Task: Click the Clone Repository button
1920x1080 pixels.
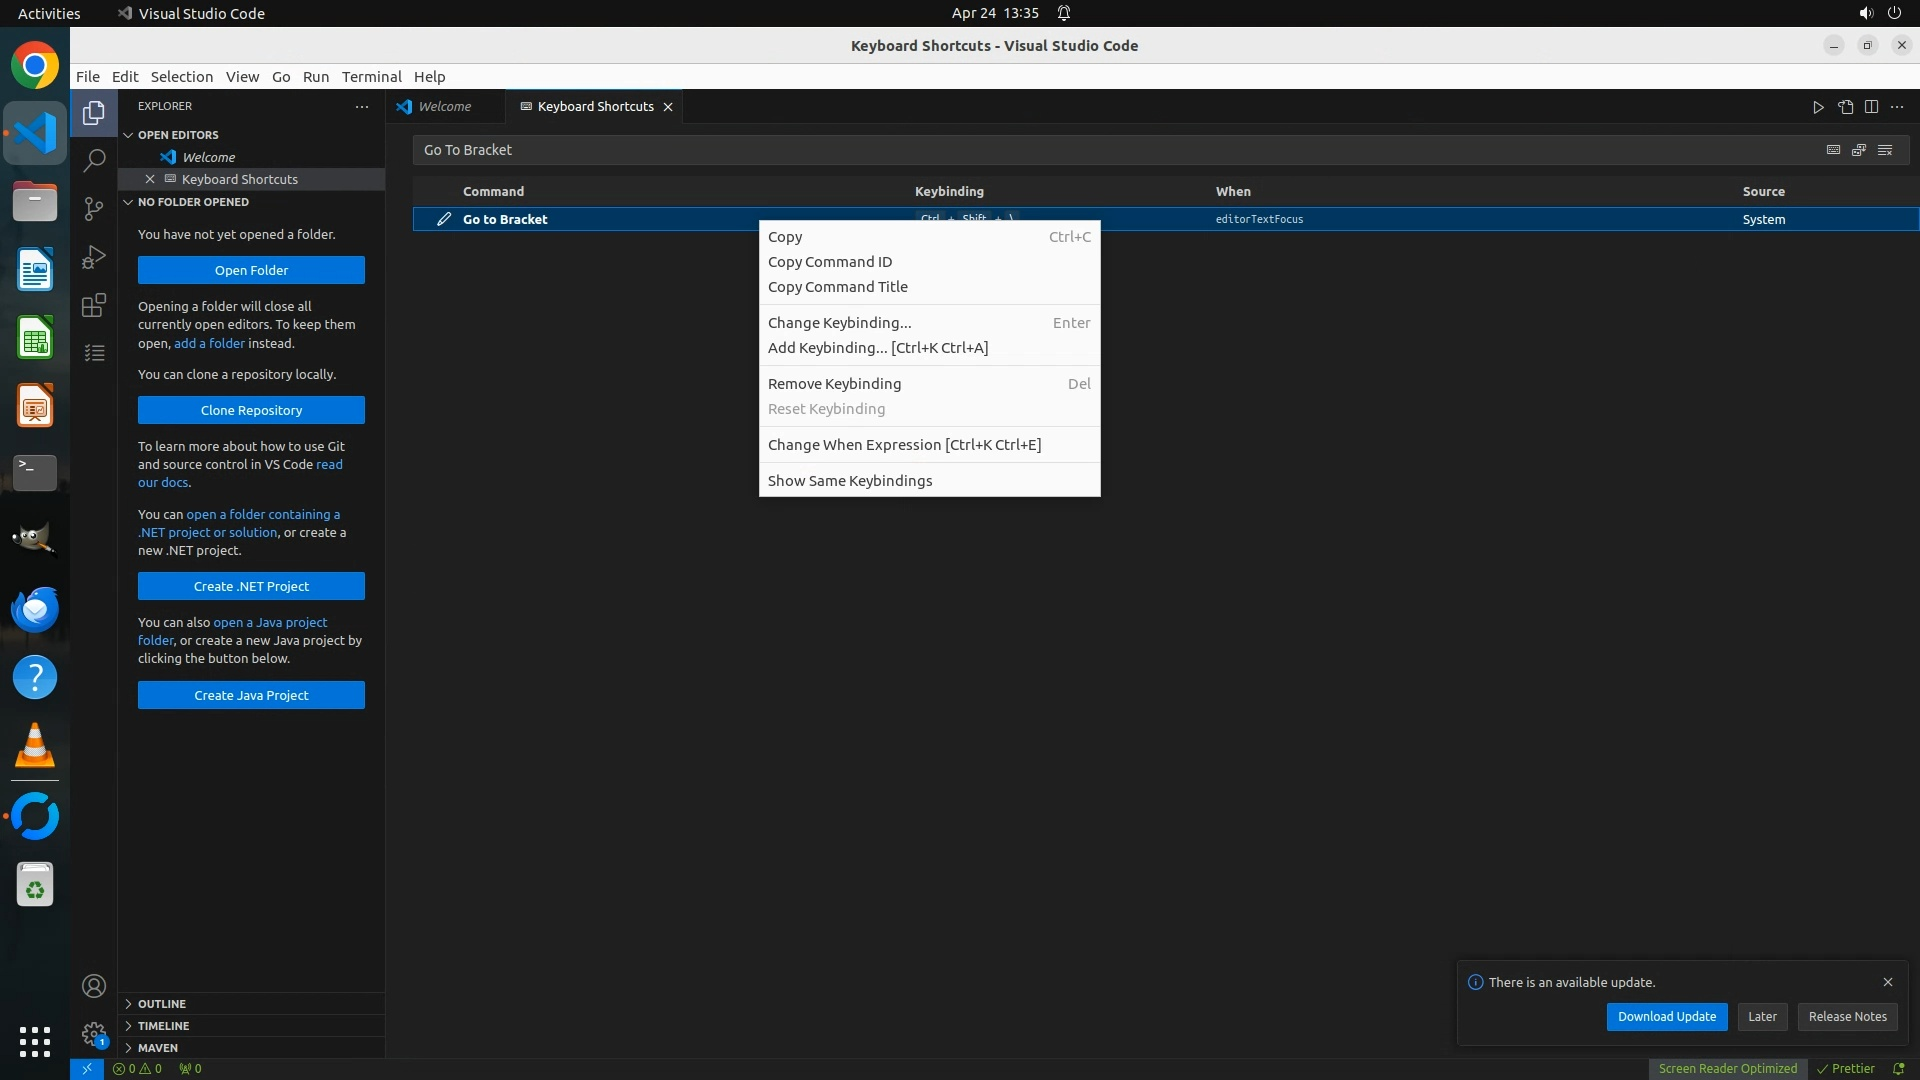Action: (251, 410)
